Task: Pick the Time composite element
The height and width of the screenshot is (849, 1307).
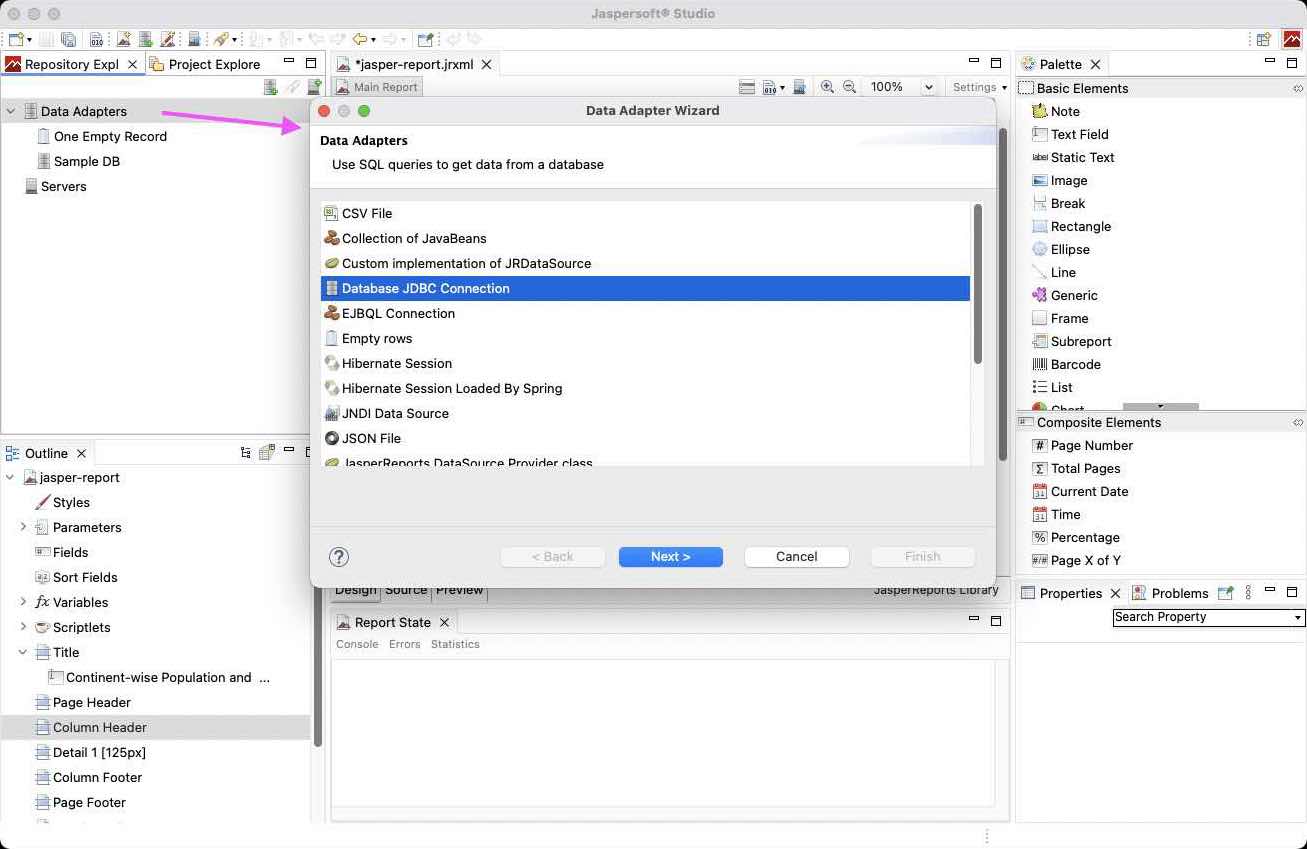Action: tap(1056, 514)
